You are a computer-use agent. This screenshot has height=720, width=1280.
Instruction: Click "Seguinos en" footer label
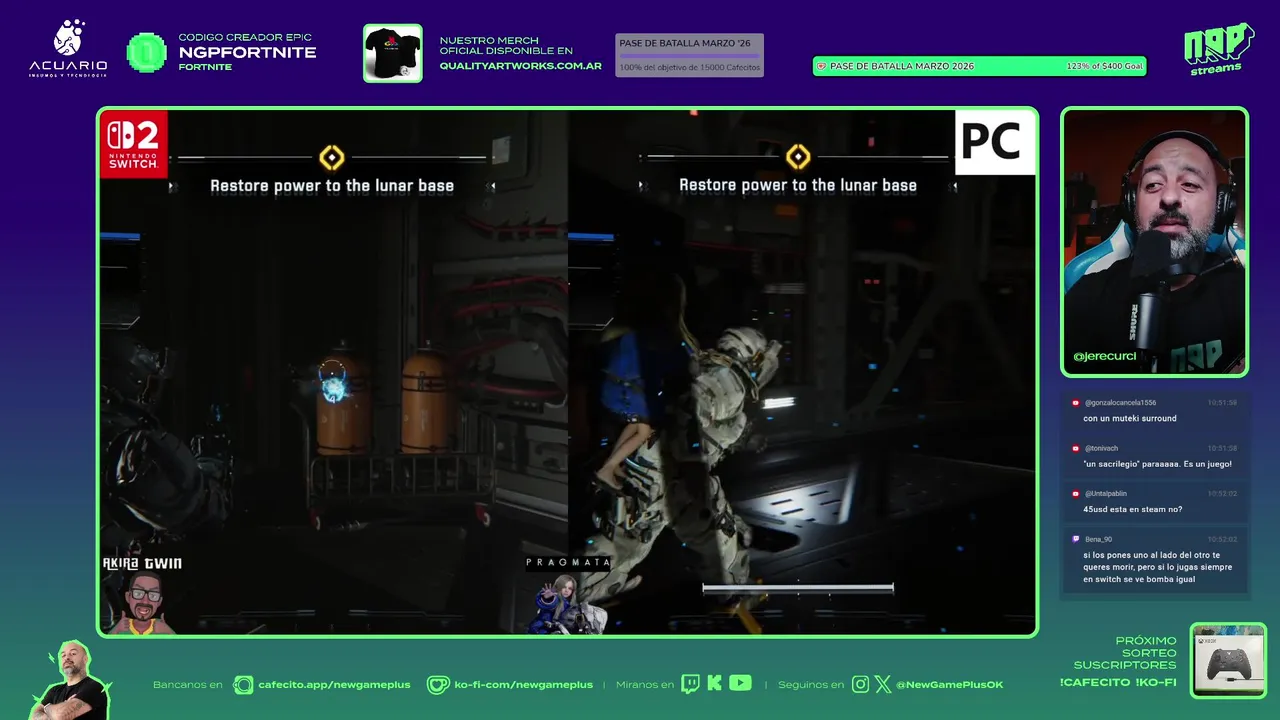pyautogui.click(x=811, y=684)
